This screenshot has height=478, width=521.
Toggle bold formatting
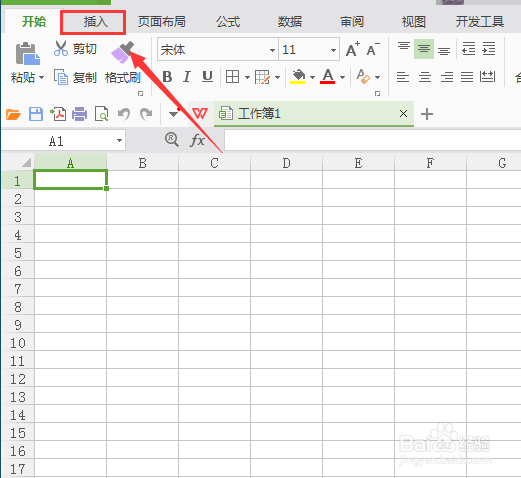(167, 77)
